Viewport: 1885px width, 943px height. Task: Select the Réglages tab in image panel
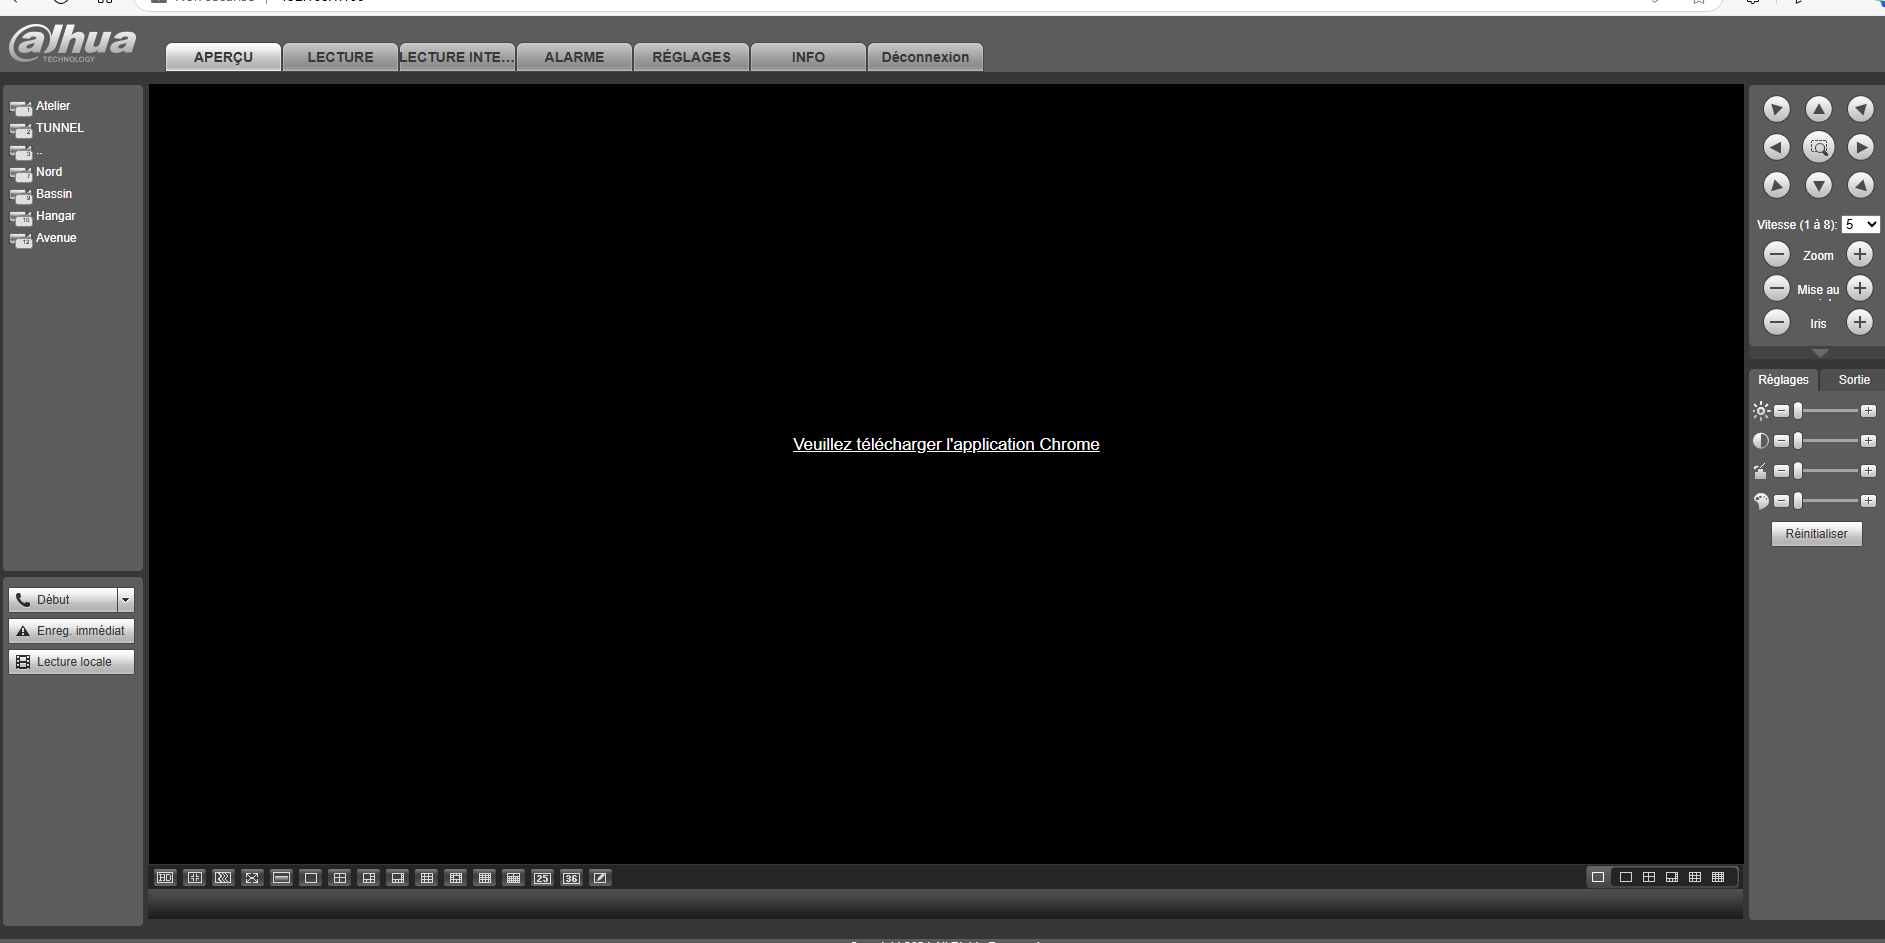point(1783,380)
